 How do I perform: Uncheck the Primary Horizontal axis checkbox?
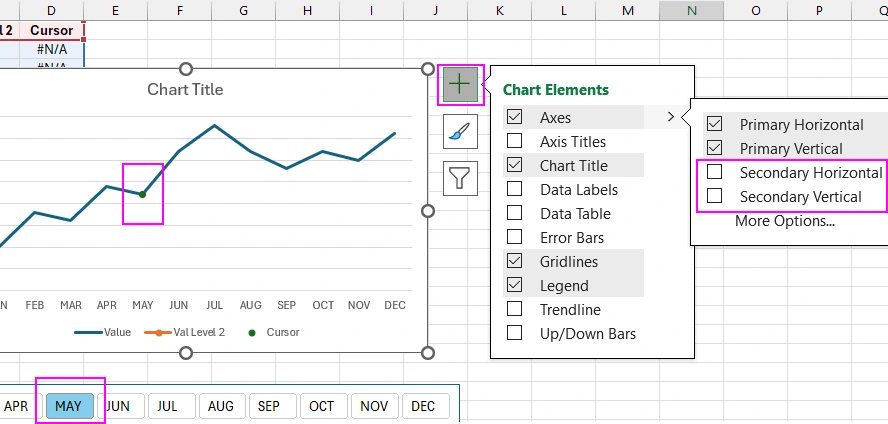pyautogui.click(x=715, y=125)
